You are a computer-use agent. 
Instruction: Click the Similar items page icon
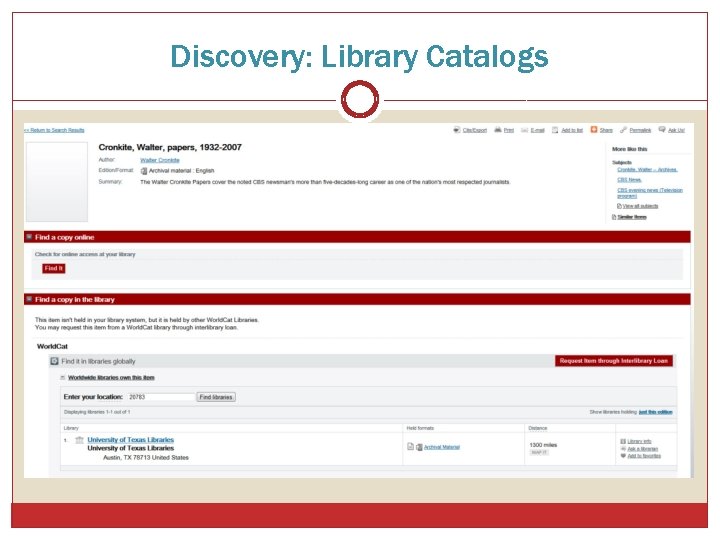tap(614, 217)
